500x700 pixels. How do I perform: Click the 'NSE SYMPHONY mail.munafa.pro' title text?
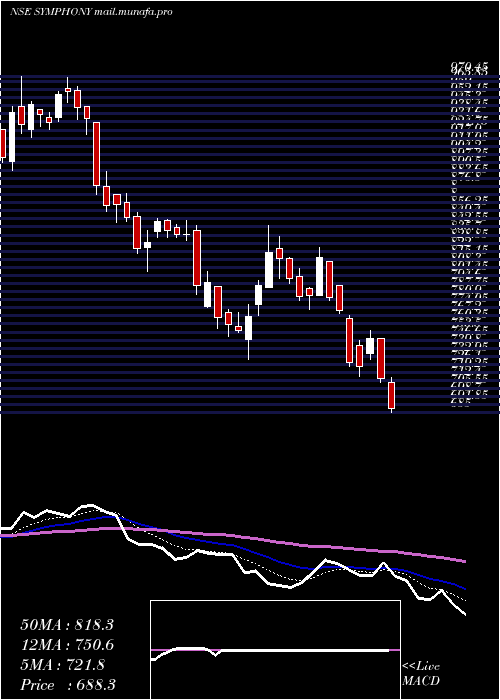tap(91, 12)
